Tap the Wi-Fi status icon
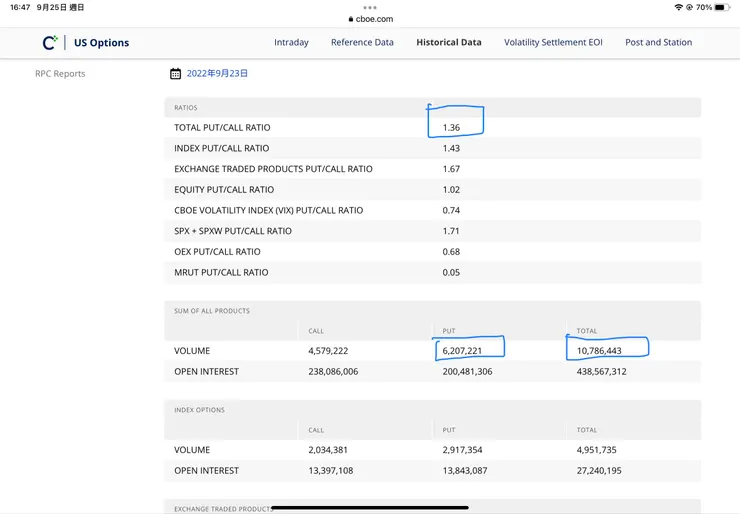Screen dimensions: 740x514 click(679, 7)
